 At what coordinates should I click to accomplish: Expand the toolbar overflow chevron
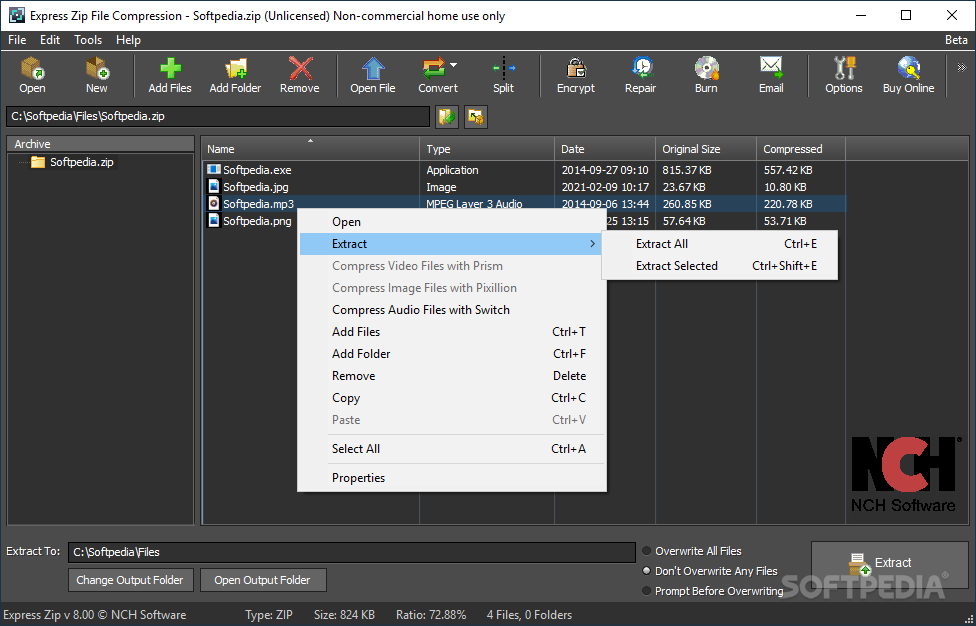(961, 67)
